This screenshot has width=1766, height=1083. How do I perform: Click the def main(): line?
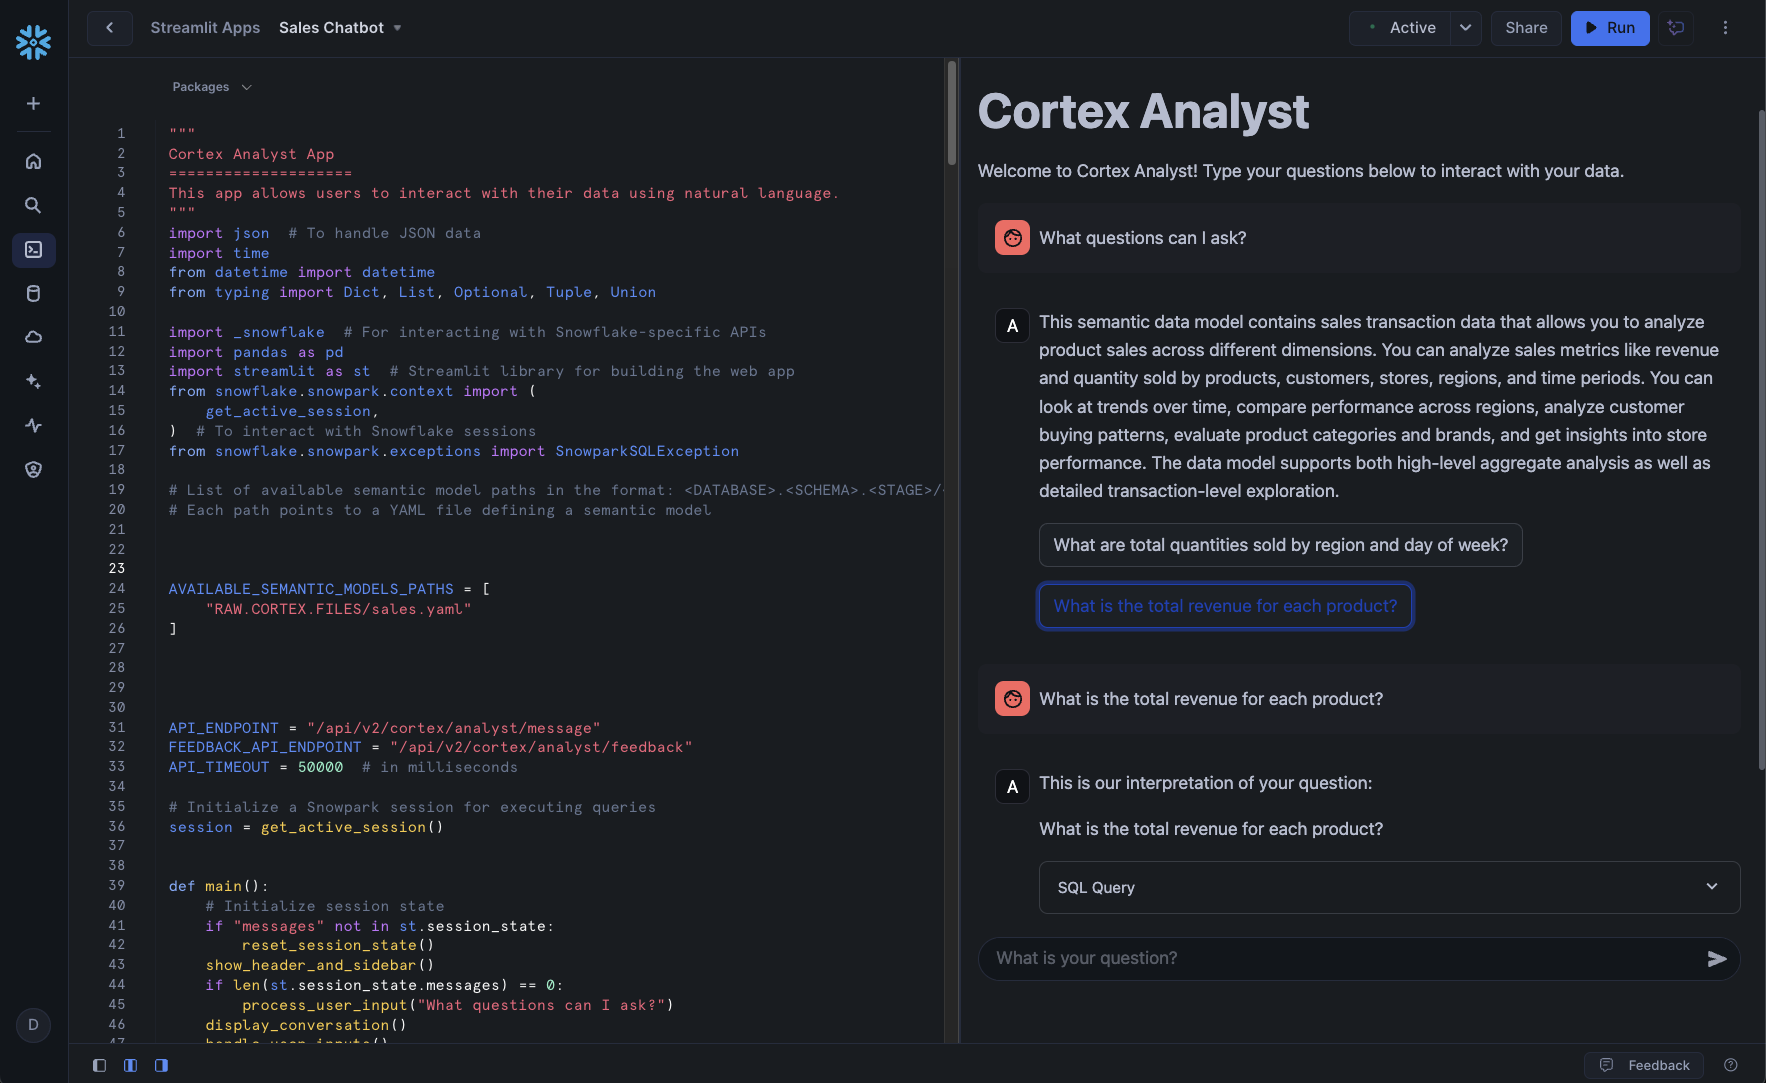click(x=219, y=886)
